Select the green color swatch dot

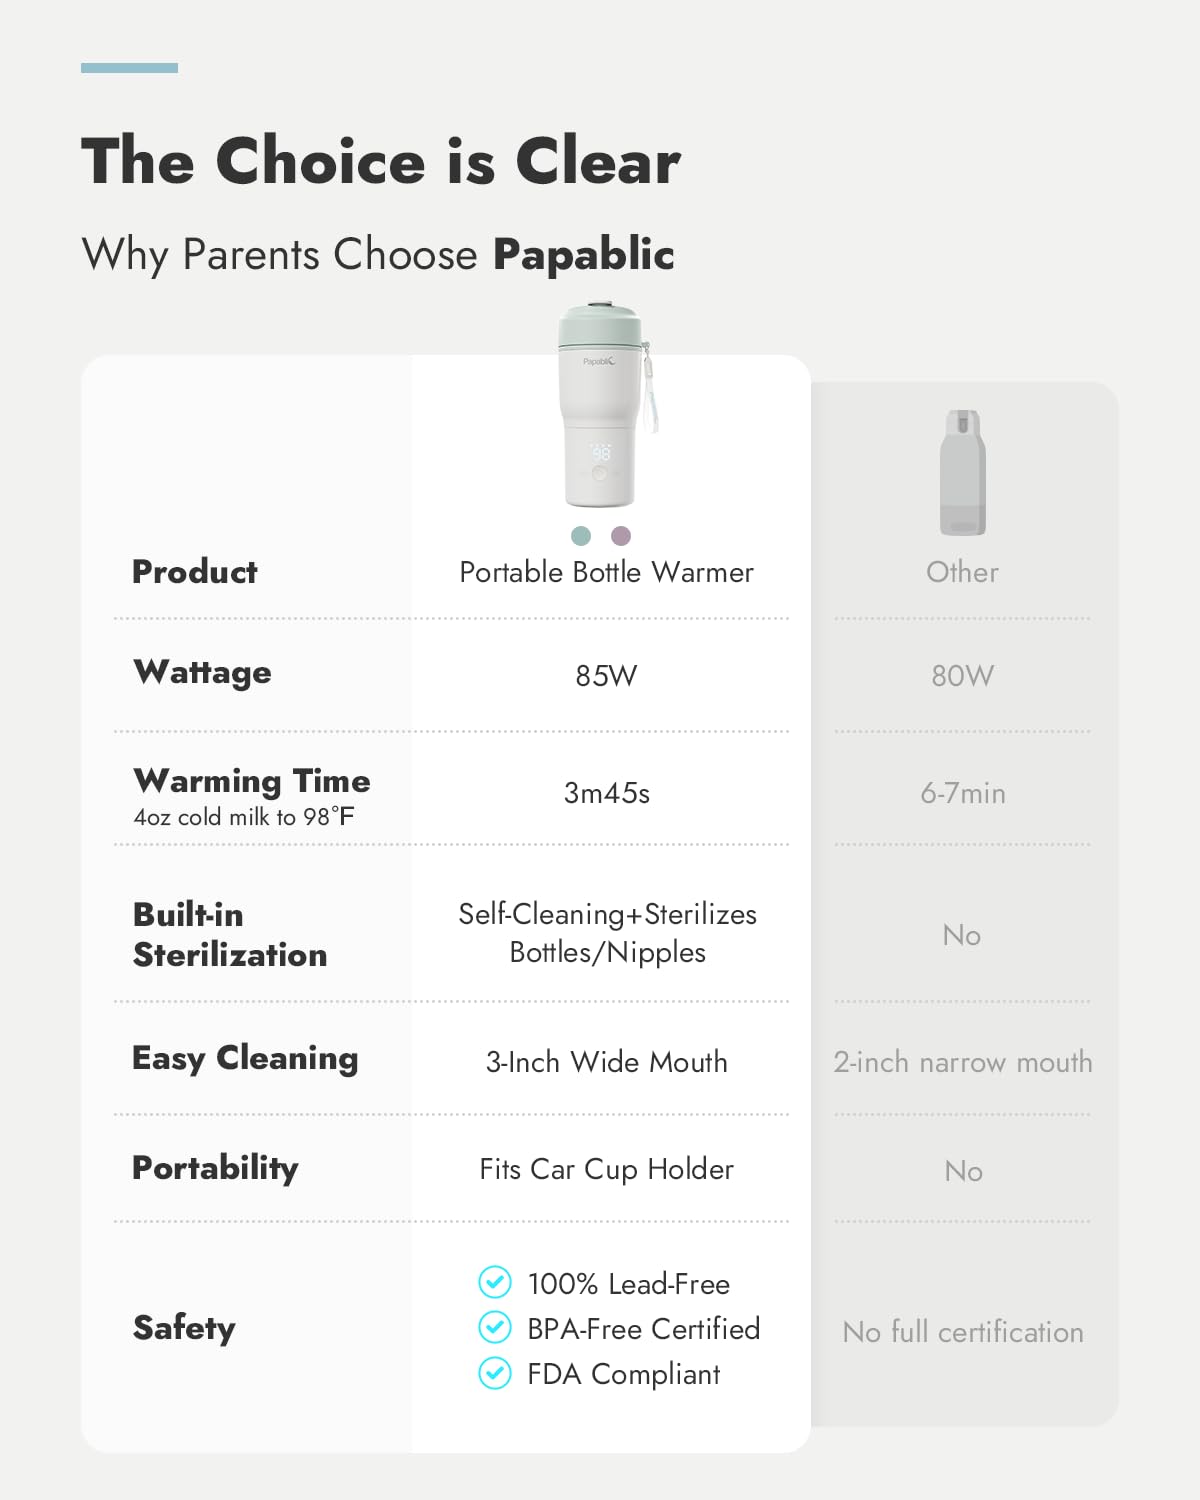click(581, 536)
